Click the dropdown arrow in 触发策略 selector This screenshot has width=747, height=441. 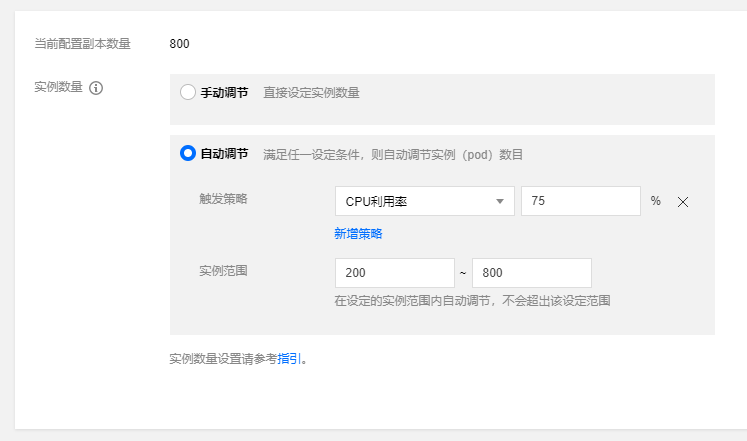(500, 201)
